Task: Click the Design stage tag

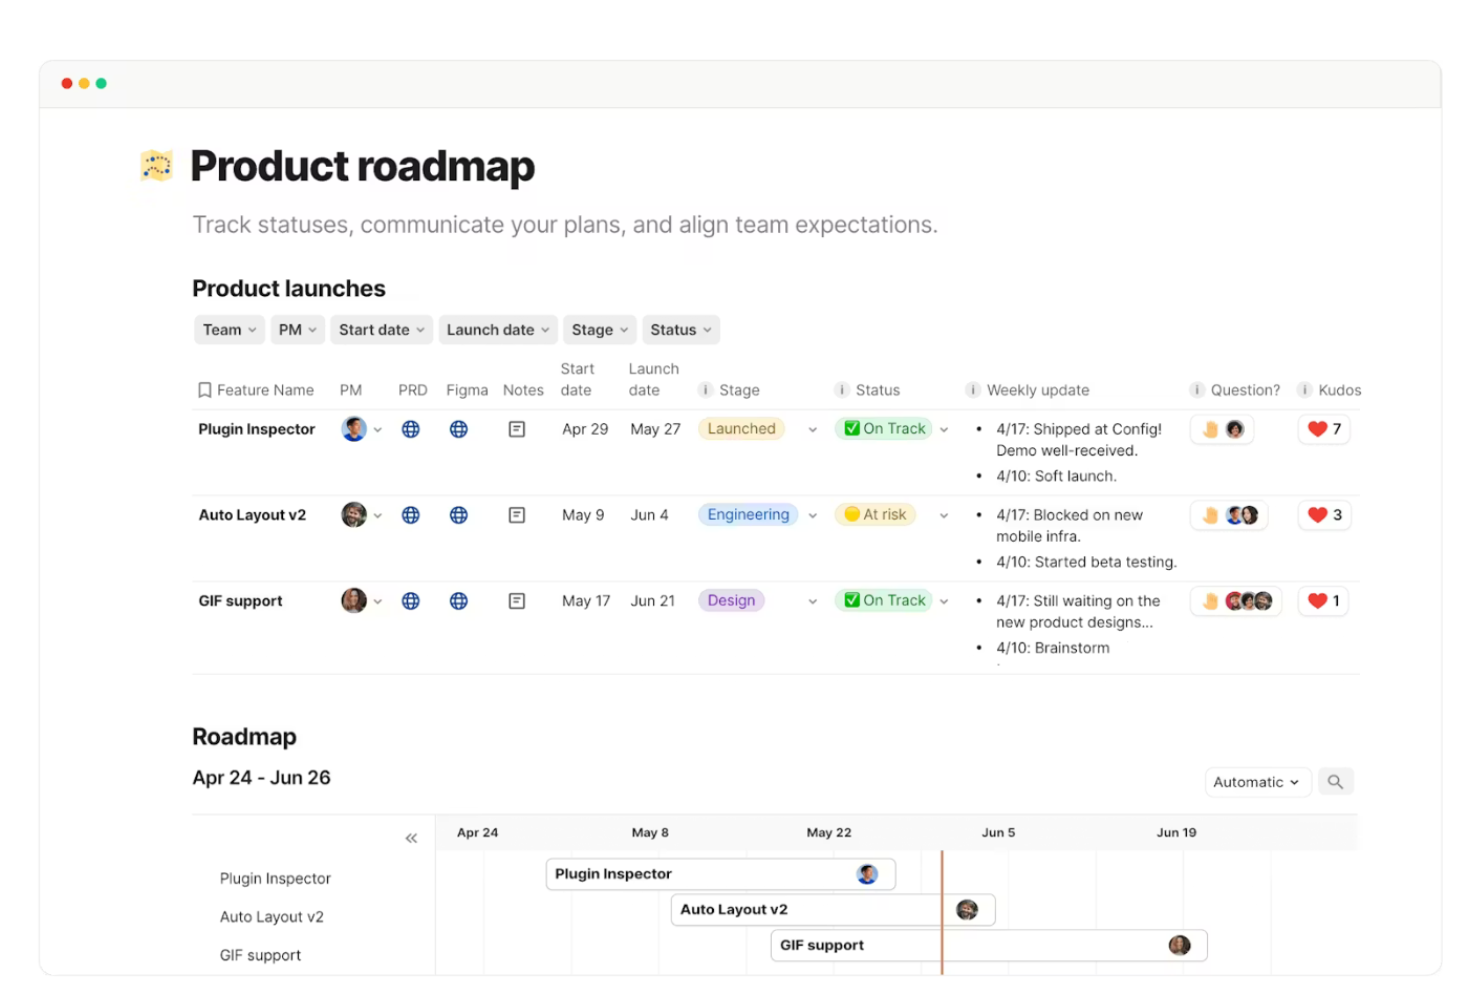Action: click(731, 601)
